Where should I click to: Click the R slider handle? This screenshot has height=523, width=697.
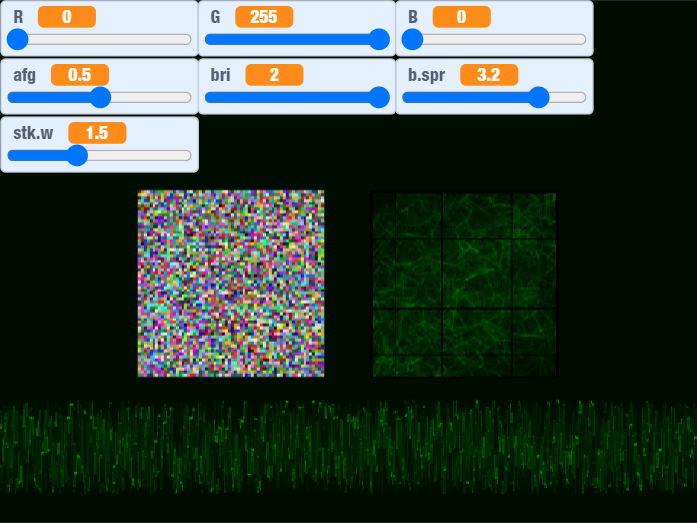click(x=18, y=39)
